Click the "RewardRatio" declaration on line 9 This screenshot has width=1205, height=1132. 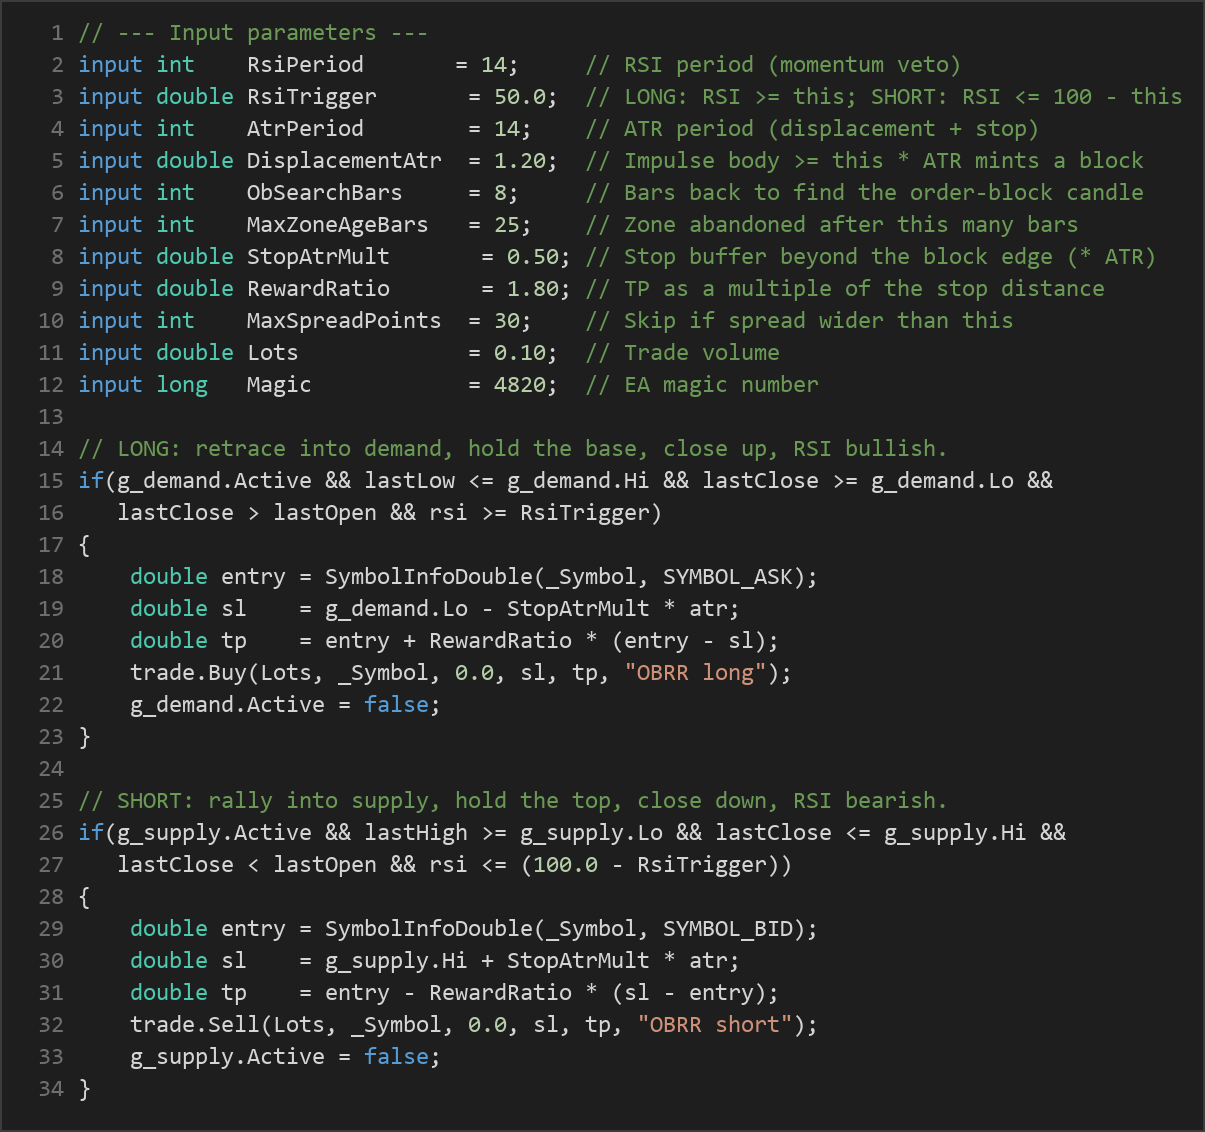point(318,289)
